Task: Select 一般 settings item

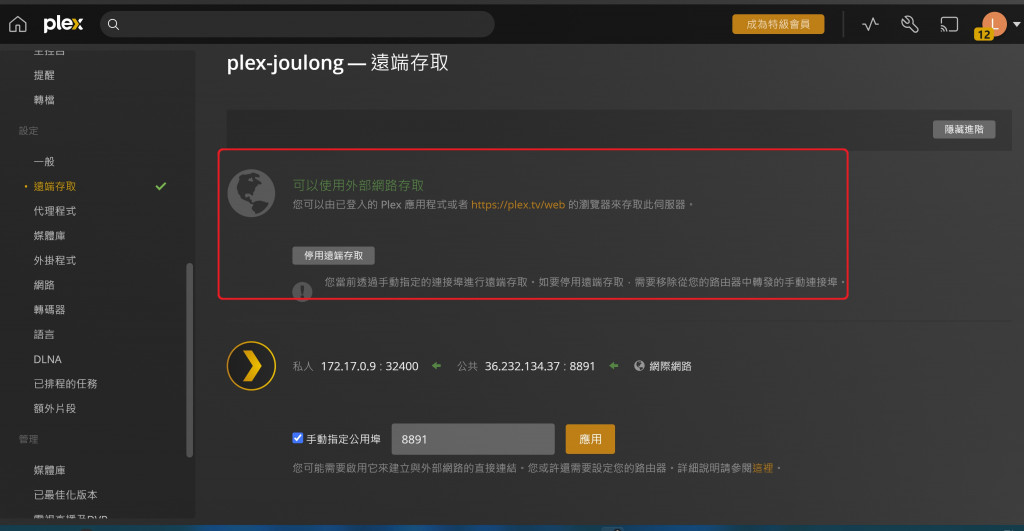Action: [44, 161]
